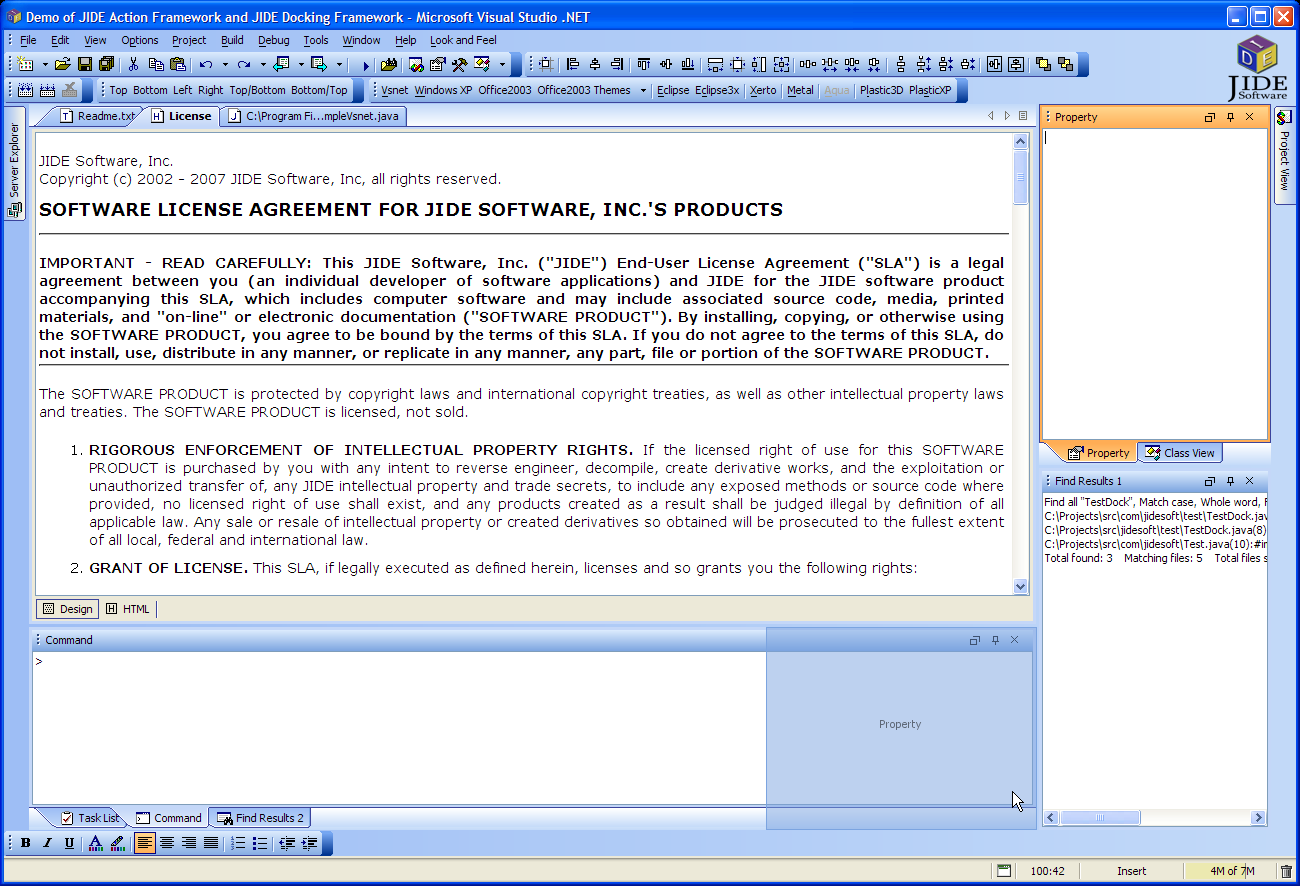Click the Toolbox hammer icon
Image resolution: width=1300 pixels, height=886 pixels.
point(459,64)
